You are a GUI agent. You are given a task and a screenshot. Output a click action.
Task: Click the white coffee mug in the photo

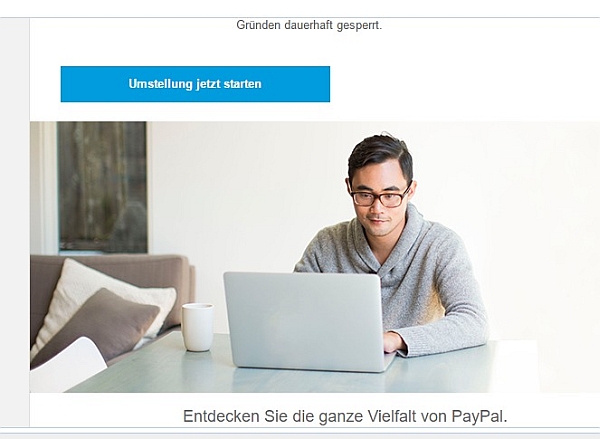[197, 327]
